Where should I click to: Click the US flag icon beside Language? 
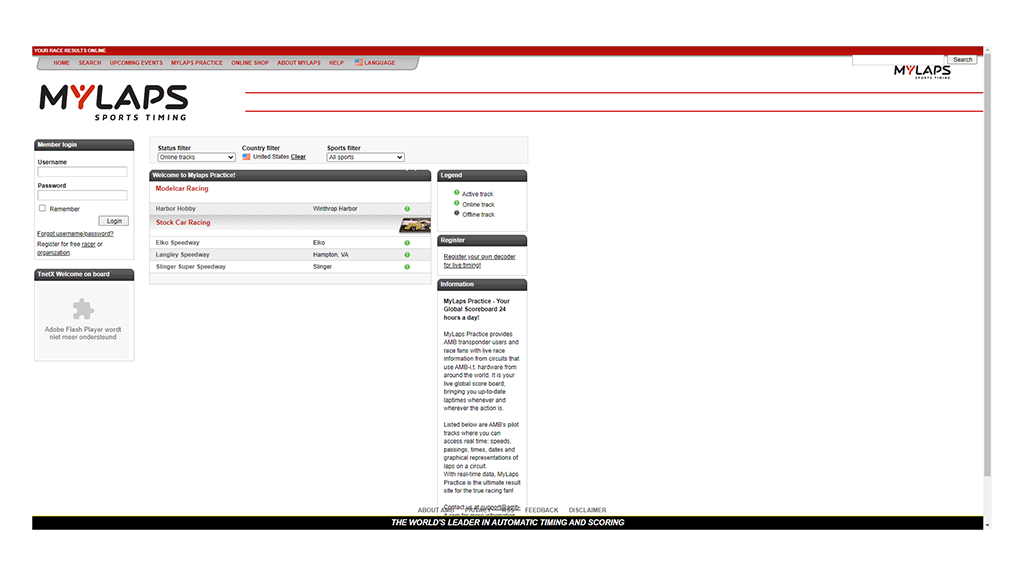(x=358, y=63)
